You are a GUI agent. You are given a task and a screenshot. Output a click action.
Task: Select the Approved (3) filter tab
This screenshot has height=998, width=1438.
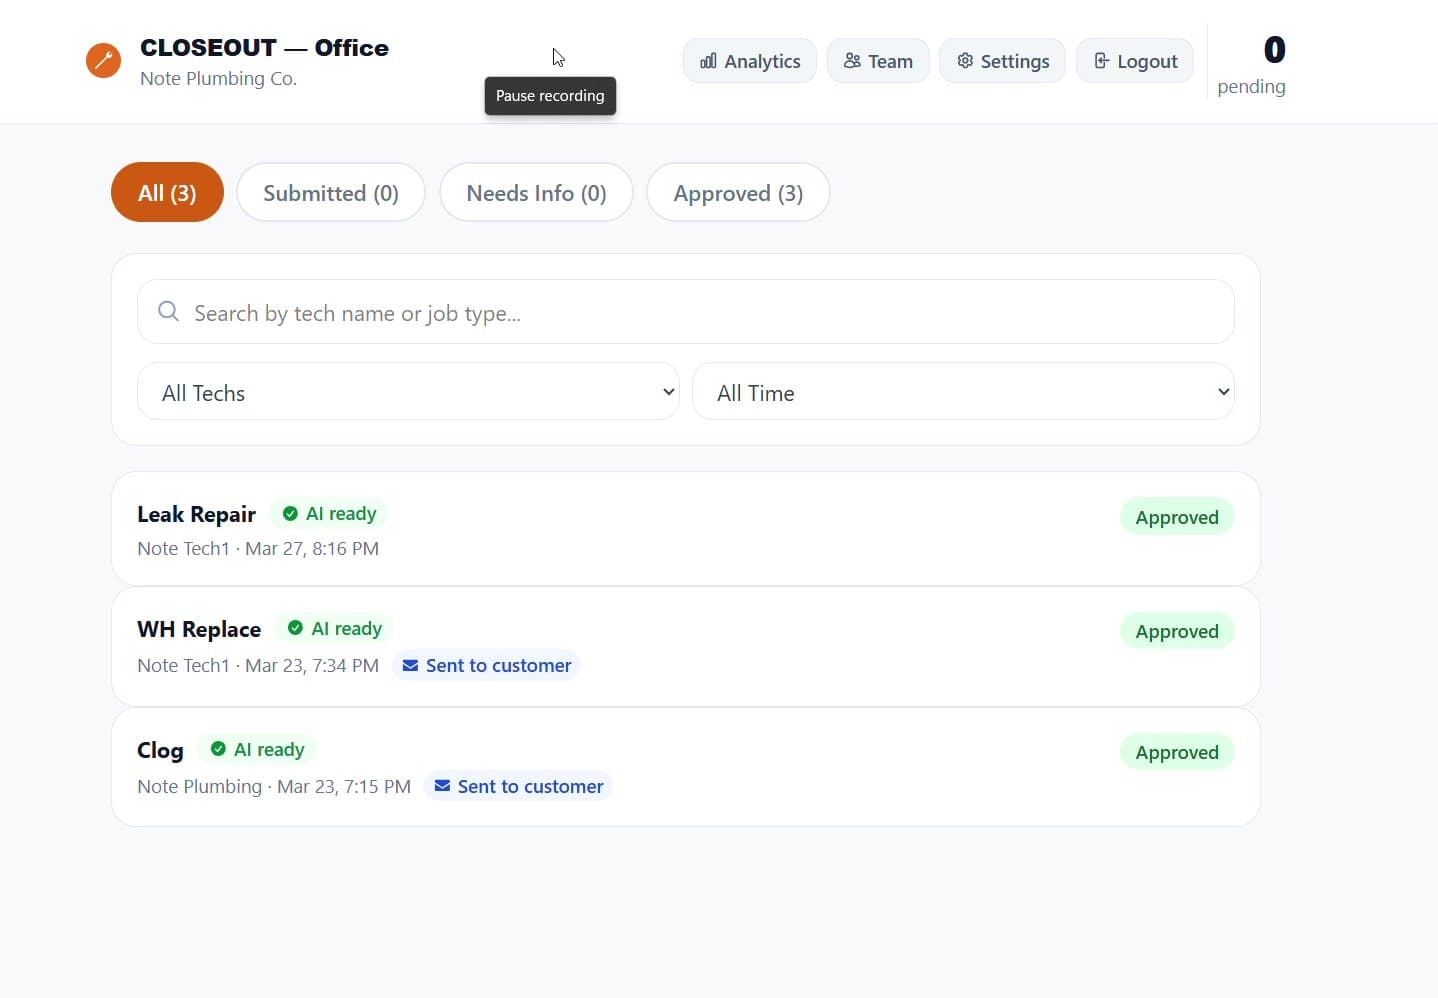738,192
